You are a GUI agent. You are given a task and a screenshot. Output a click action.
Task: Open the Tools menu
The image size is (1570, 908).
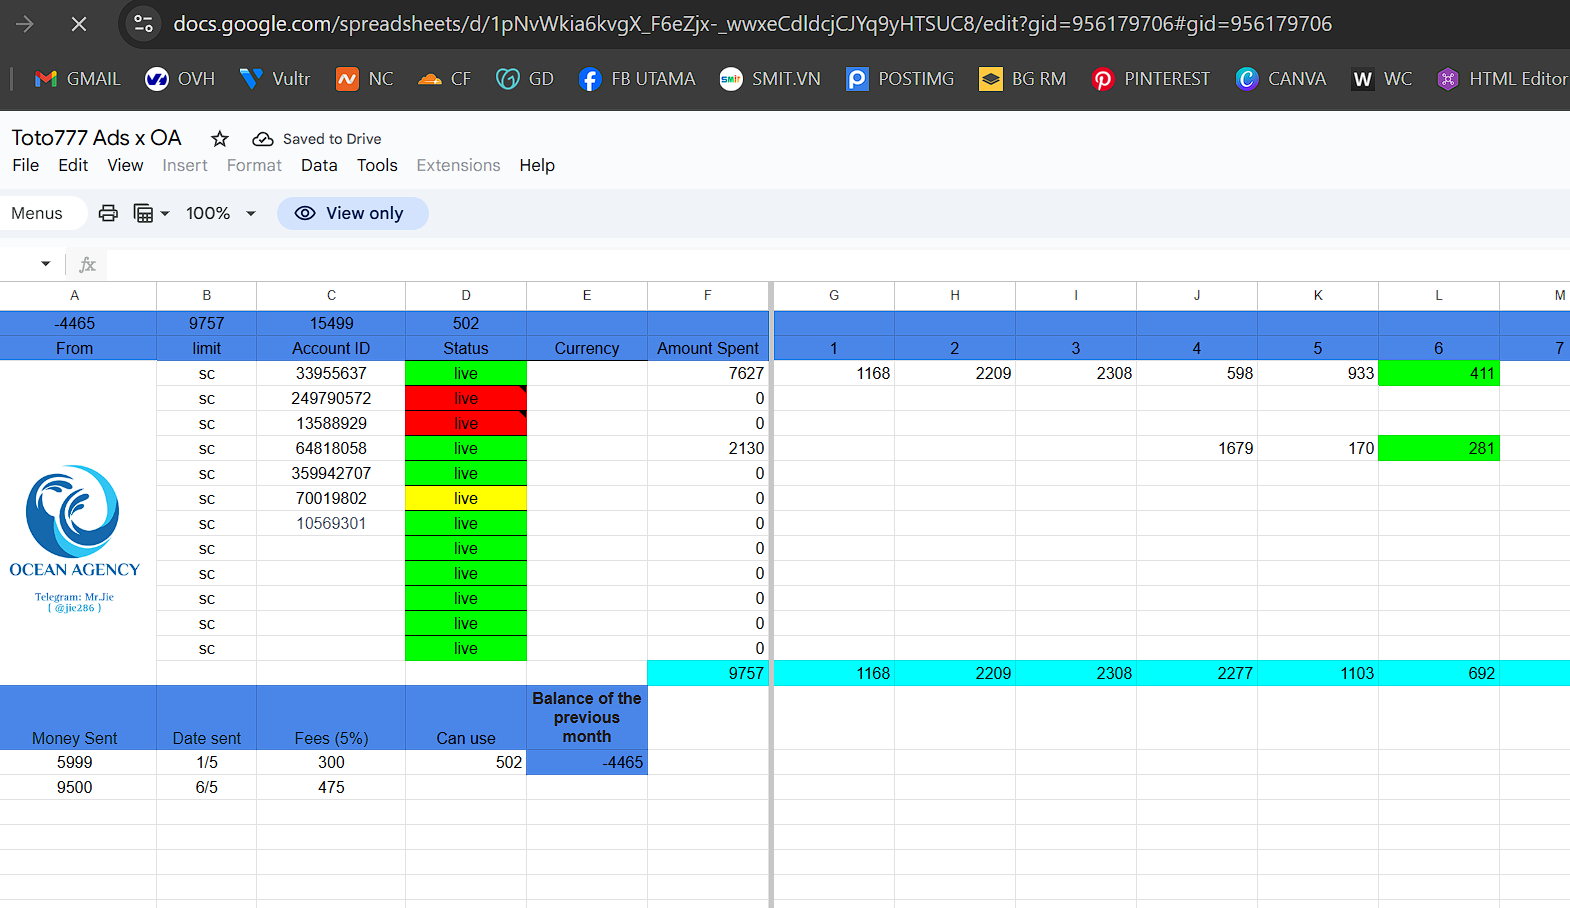tap(377, 165)
